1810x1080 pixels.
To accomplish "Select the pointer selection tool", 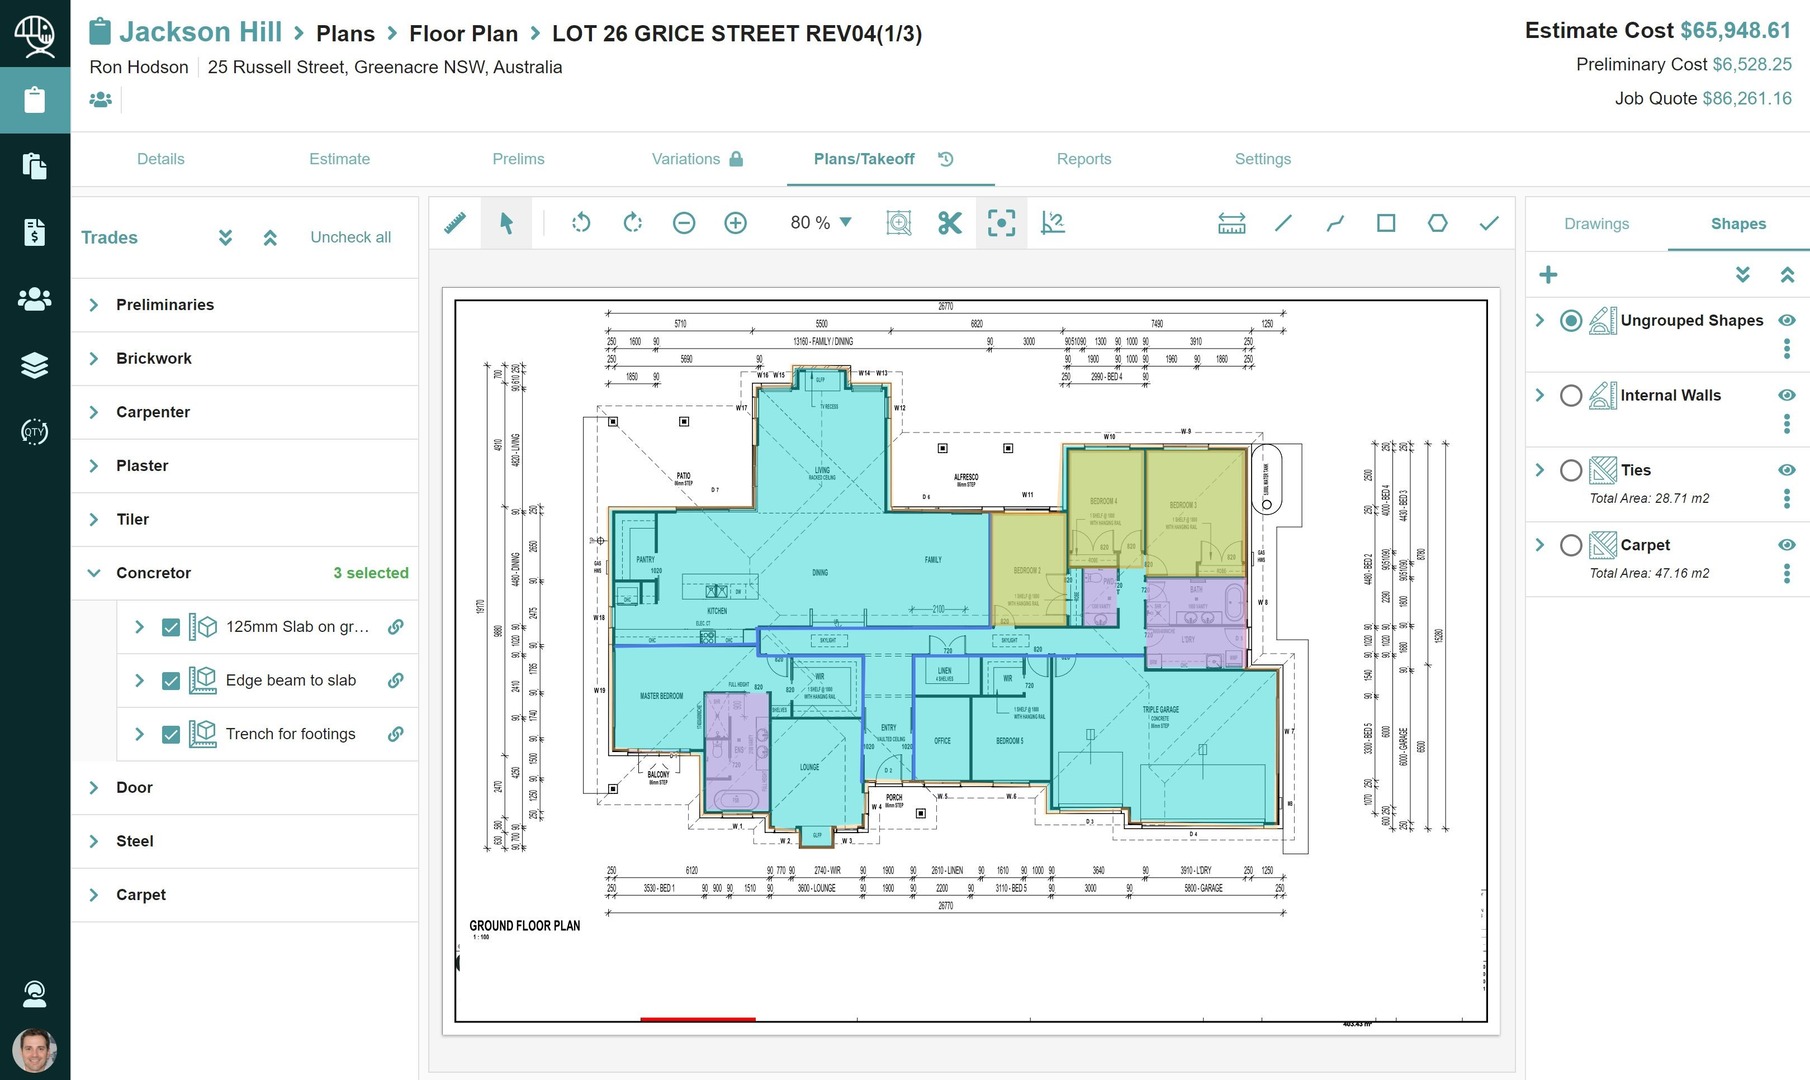I will pos(506,223).
